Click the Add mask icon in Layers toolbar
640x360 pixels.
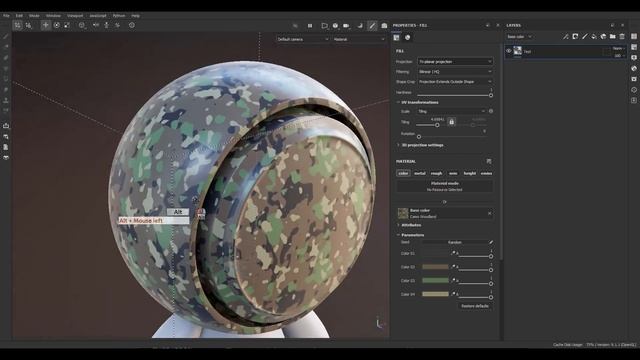[575, 37]
